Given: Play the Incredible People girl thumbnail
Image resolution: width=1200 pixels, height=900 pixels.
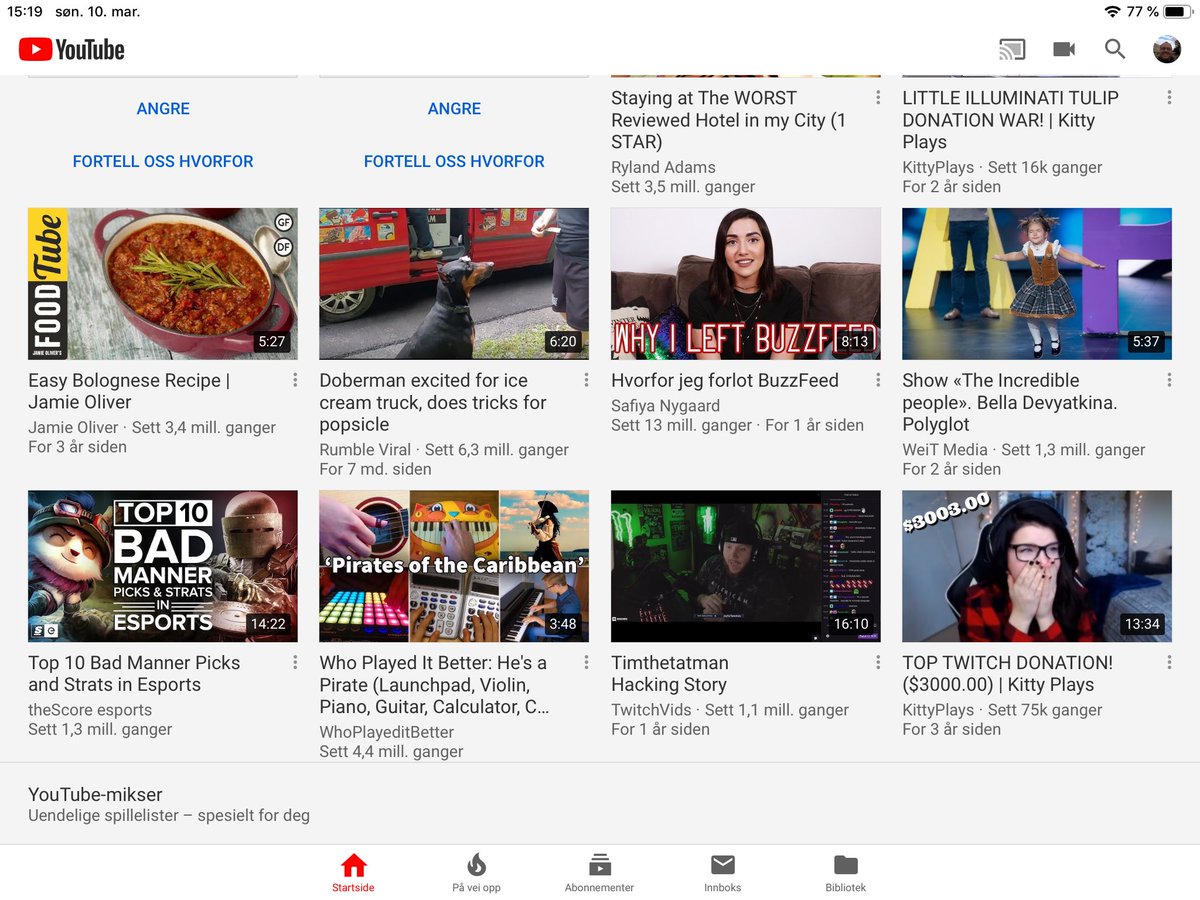Looking at the screenshot, I should coord(1037,284).
